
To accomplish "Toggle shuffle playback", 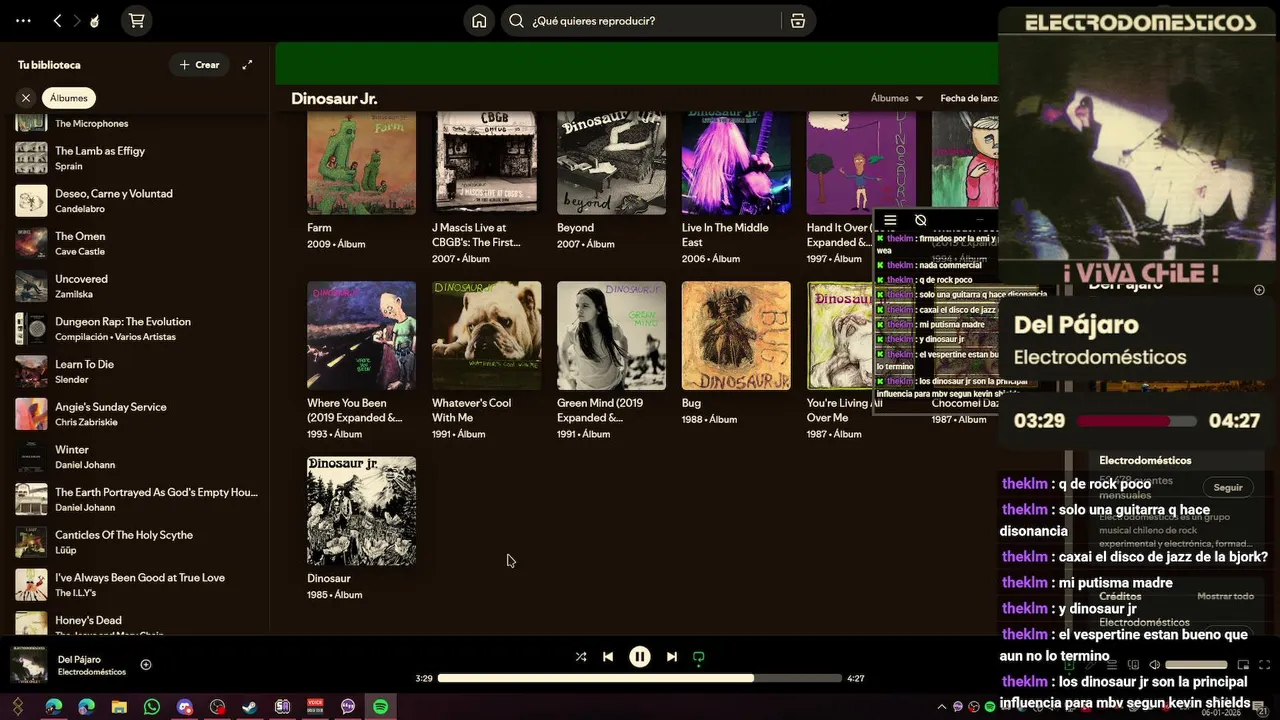I will point(581,657).
